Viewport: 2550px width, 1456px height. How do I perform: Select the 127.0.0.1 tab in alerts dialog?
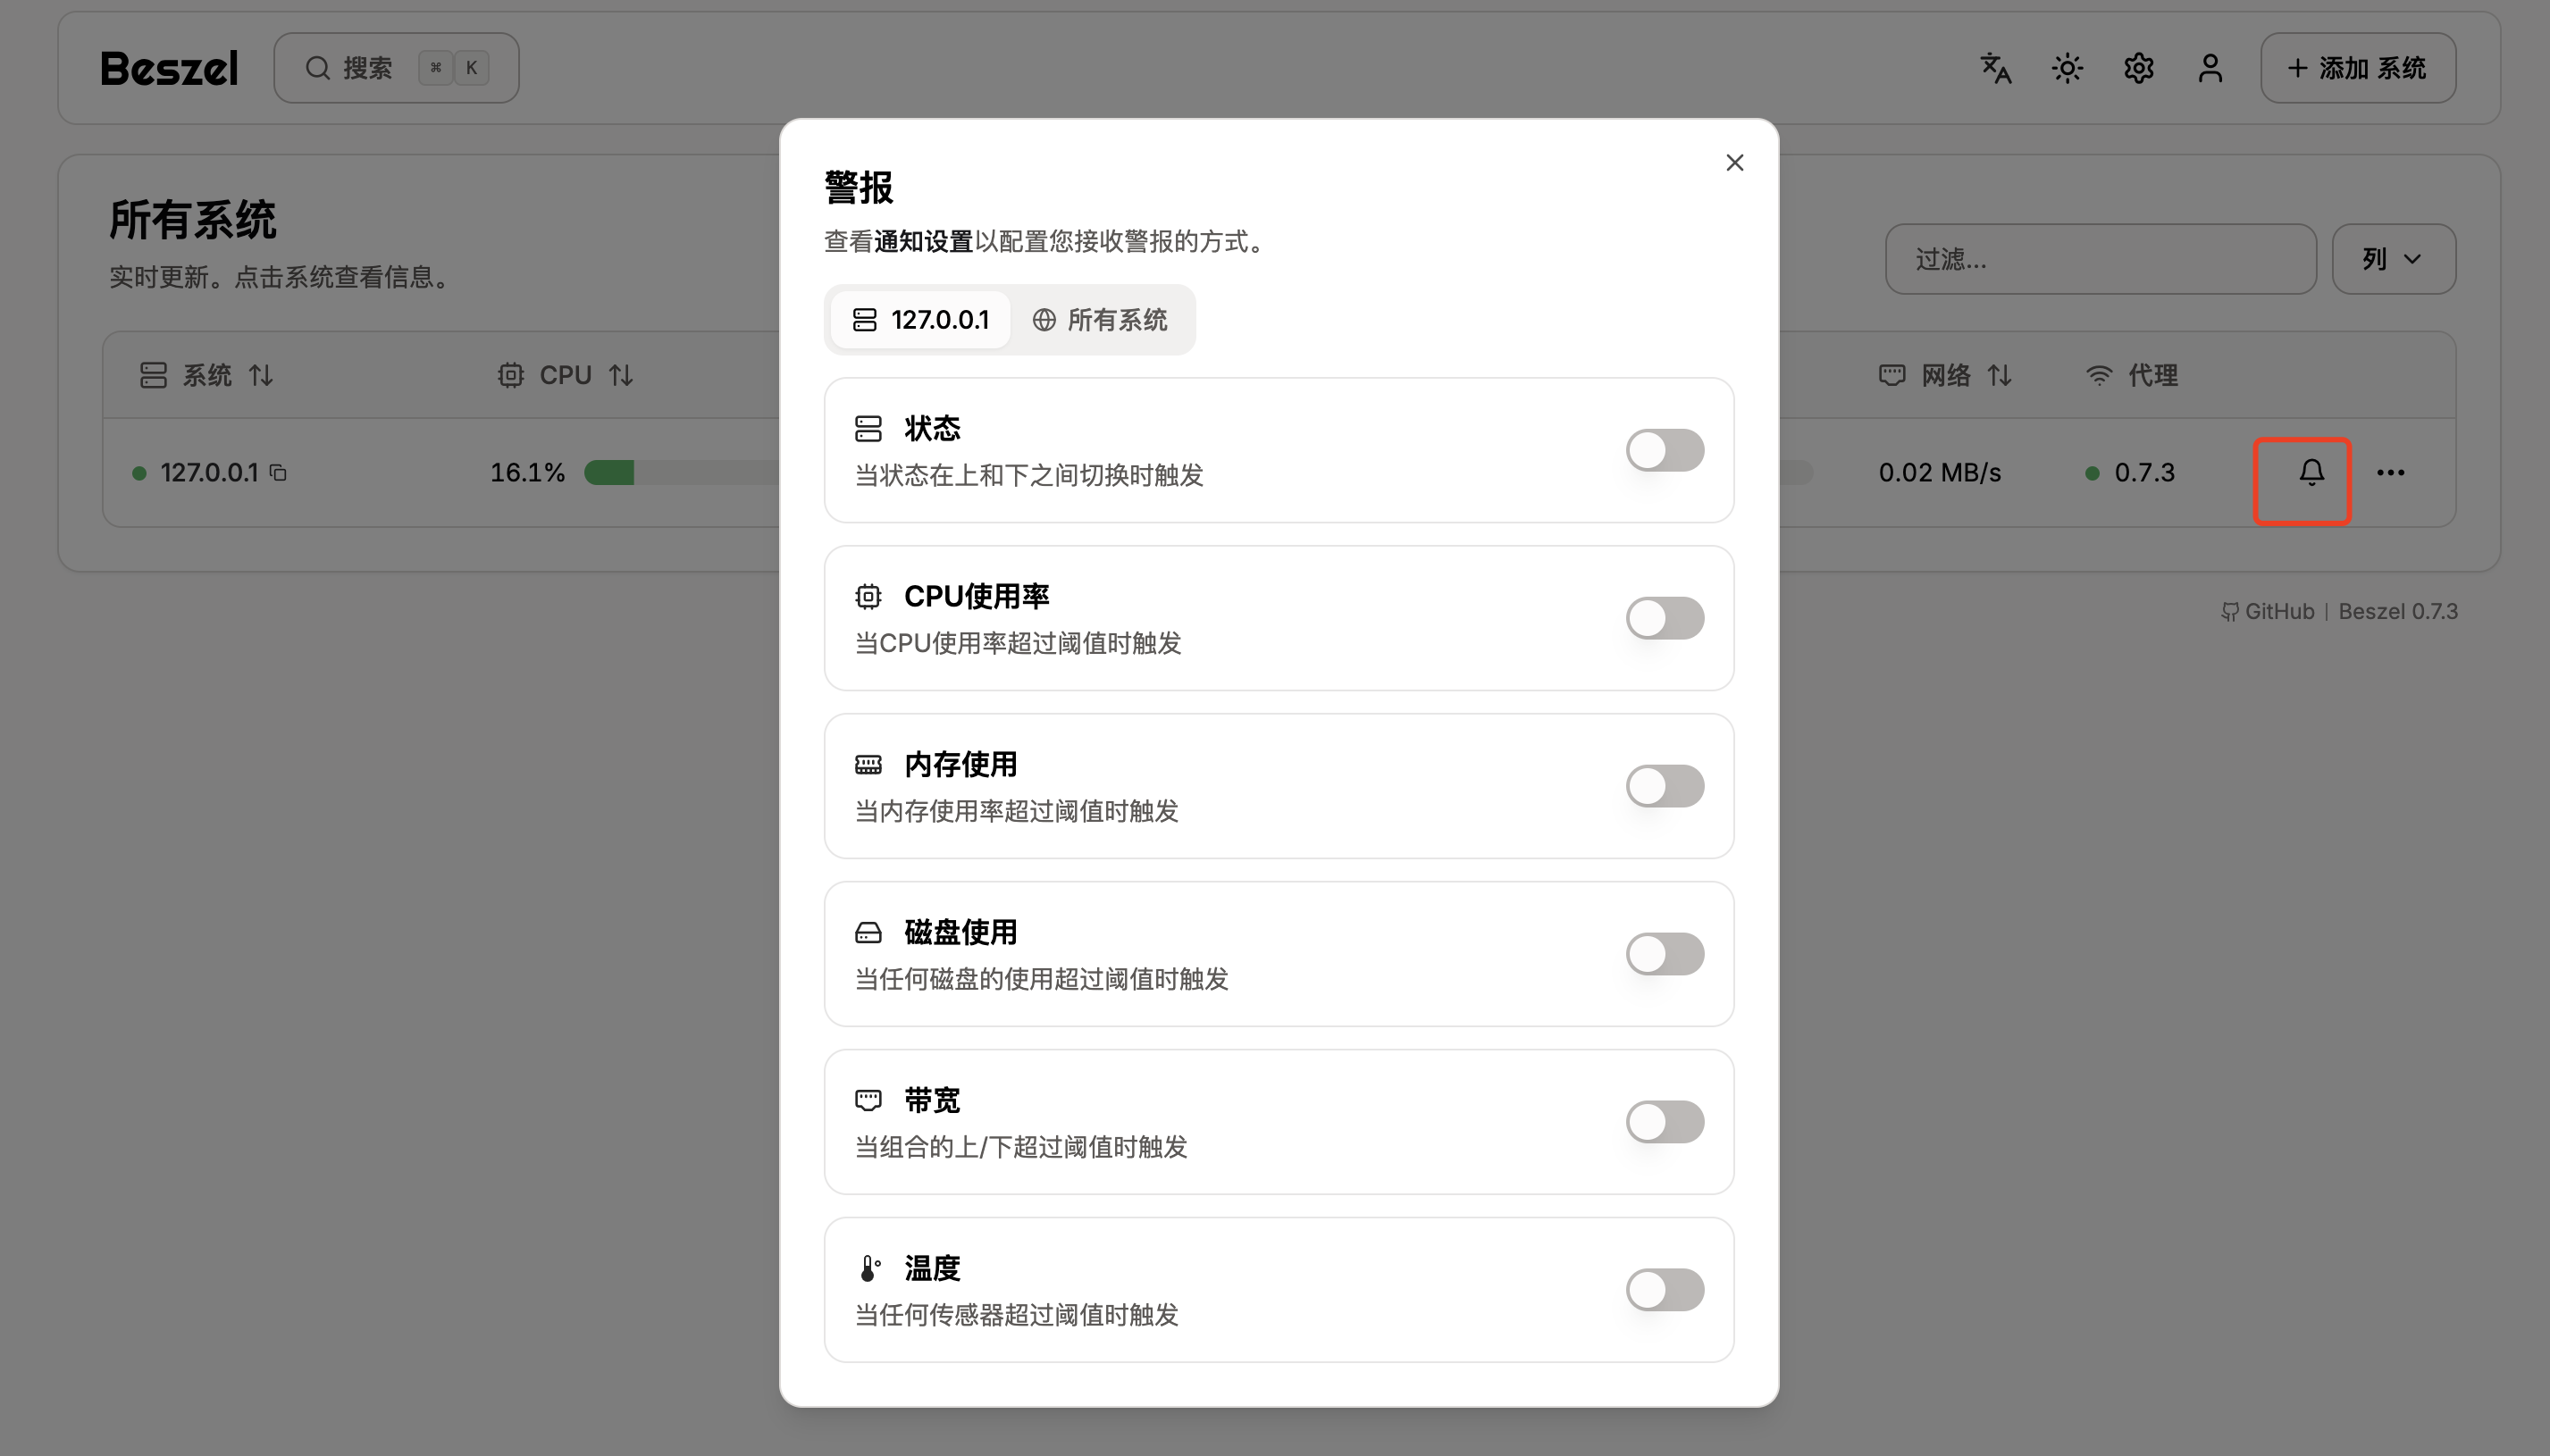pos(919,319)
